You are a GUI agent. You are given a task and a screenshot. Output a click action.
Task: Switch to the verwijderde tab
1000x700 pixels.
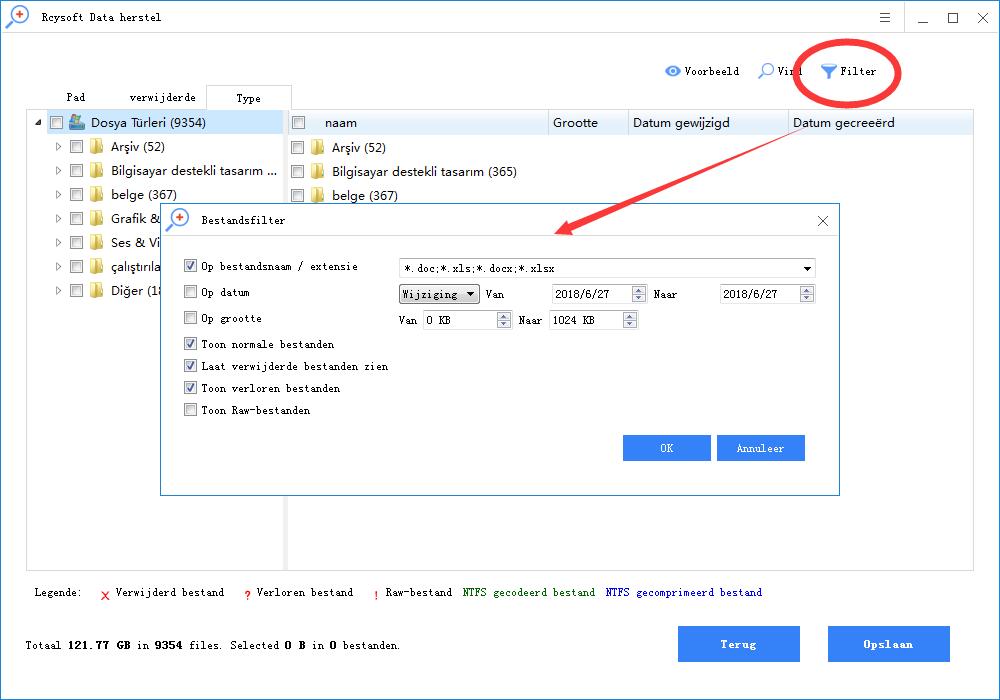(162, 98)
